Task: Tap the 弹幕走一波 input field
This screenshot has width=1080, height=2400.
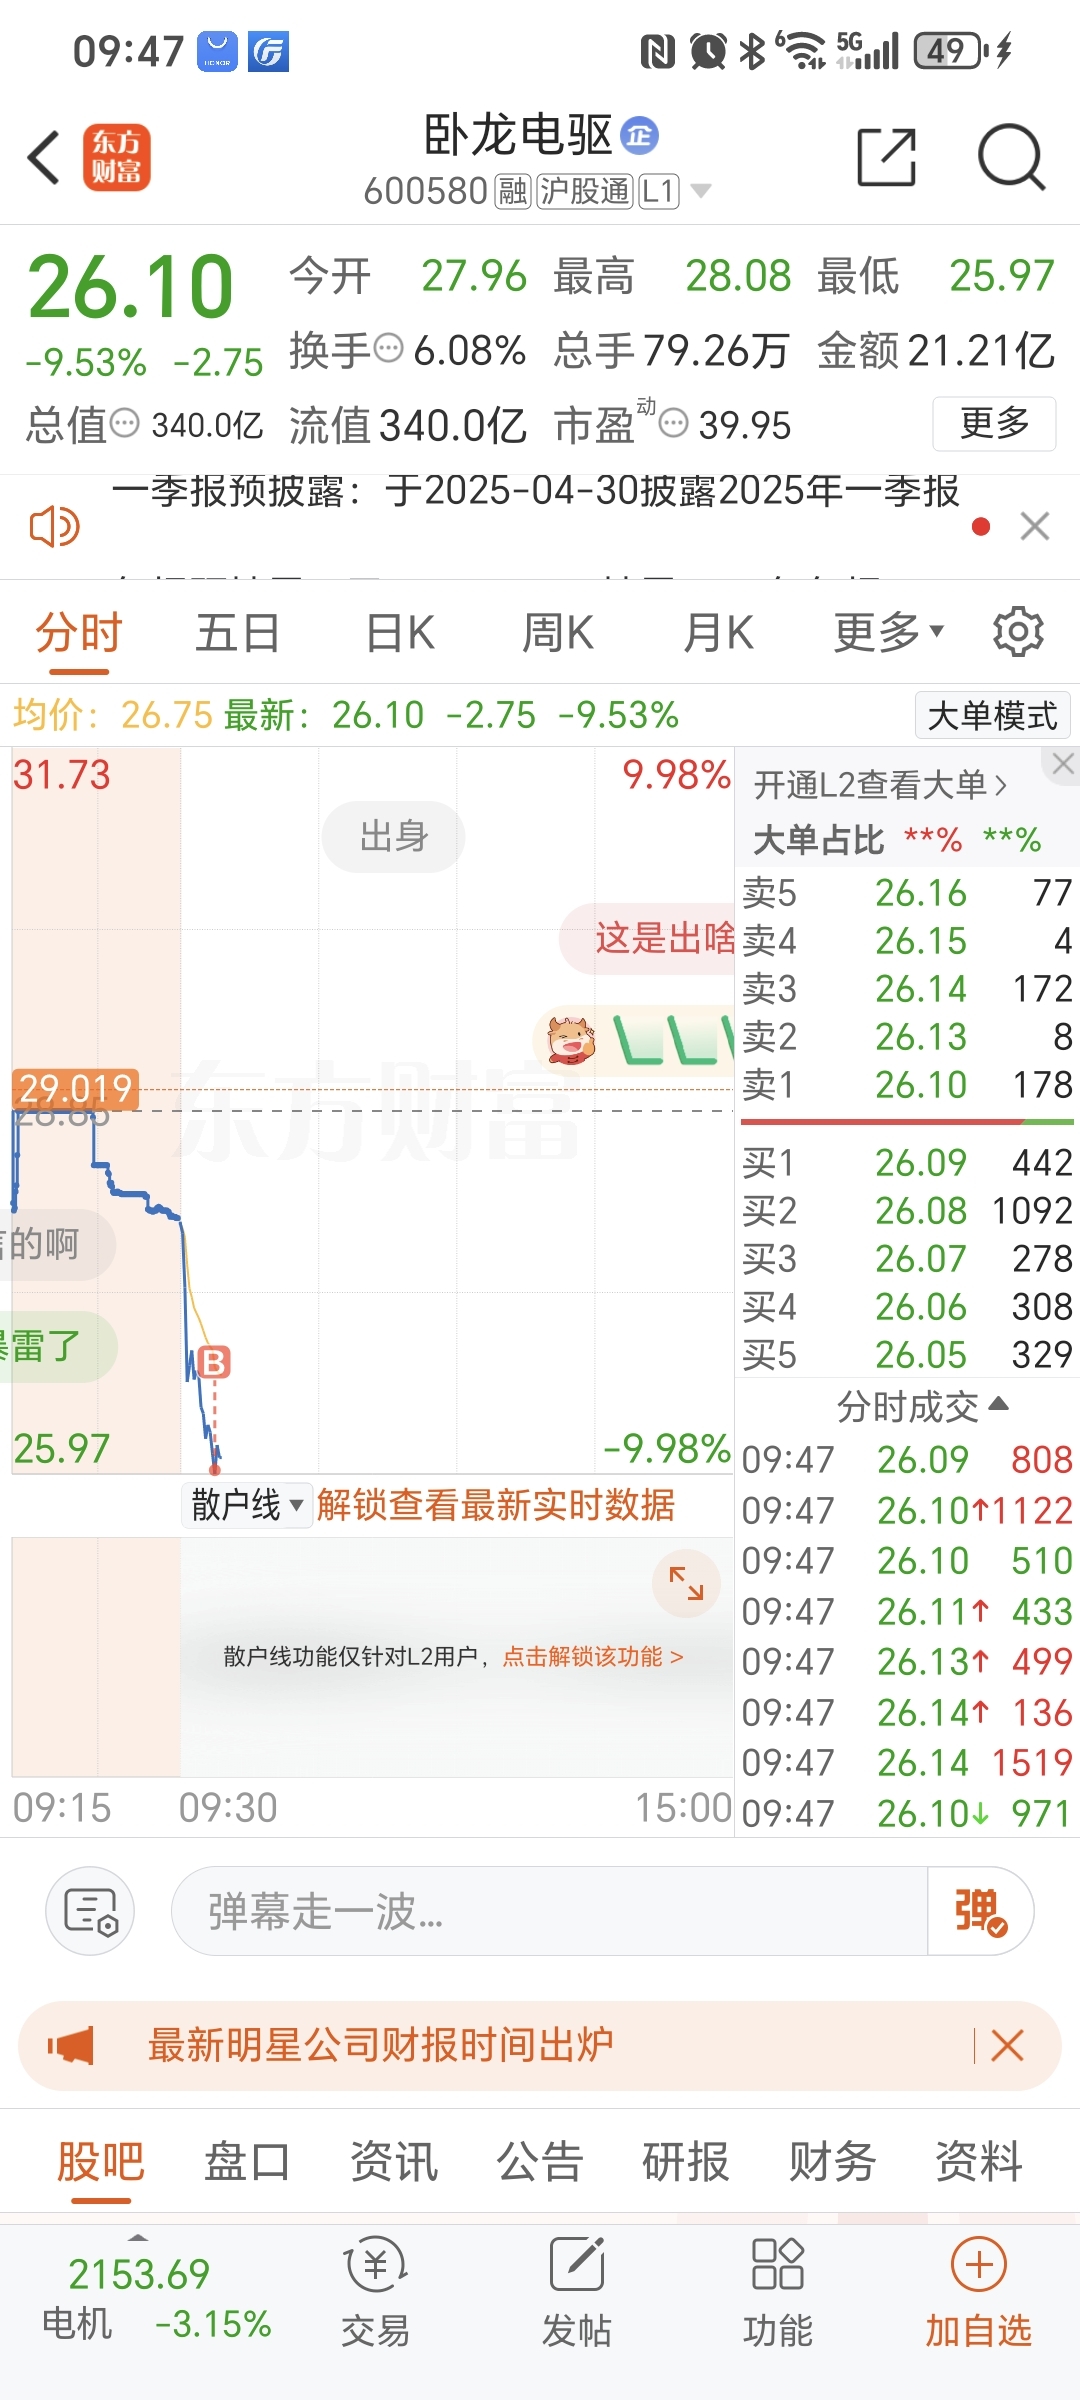Action: (550, 1911)
